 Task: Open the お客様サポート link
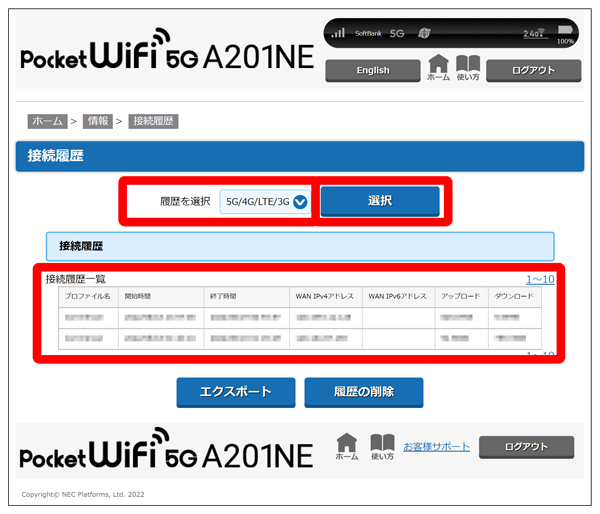436,446
